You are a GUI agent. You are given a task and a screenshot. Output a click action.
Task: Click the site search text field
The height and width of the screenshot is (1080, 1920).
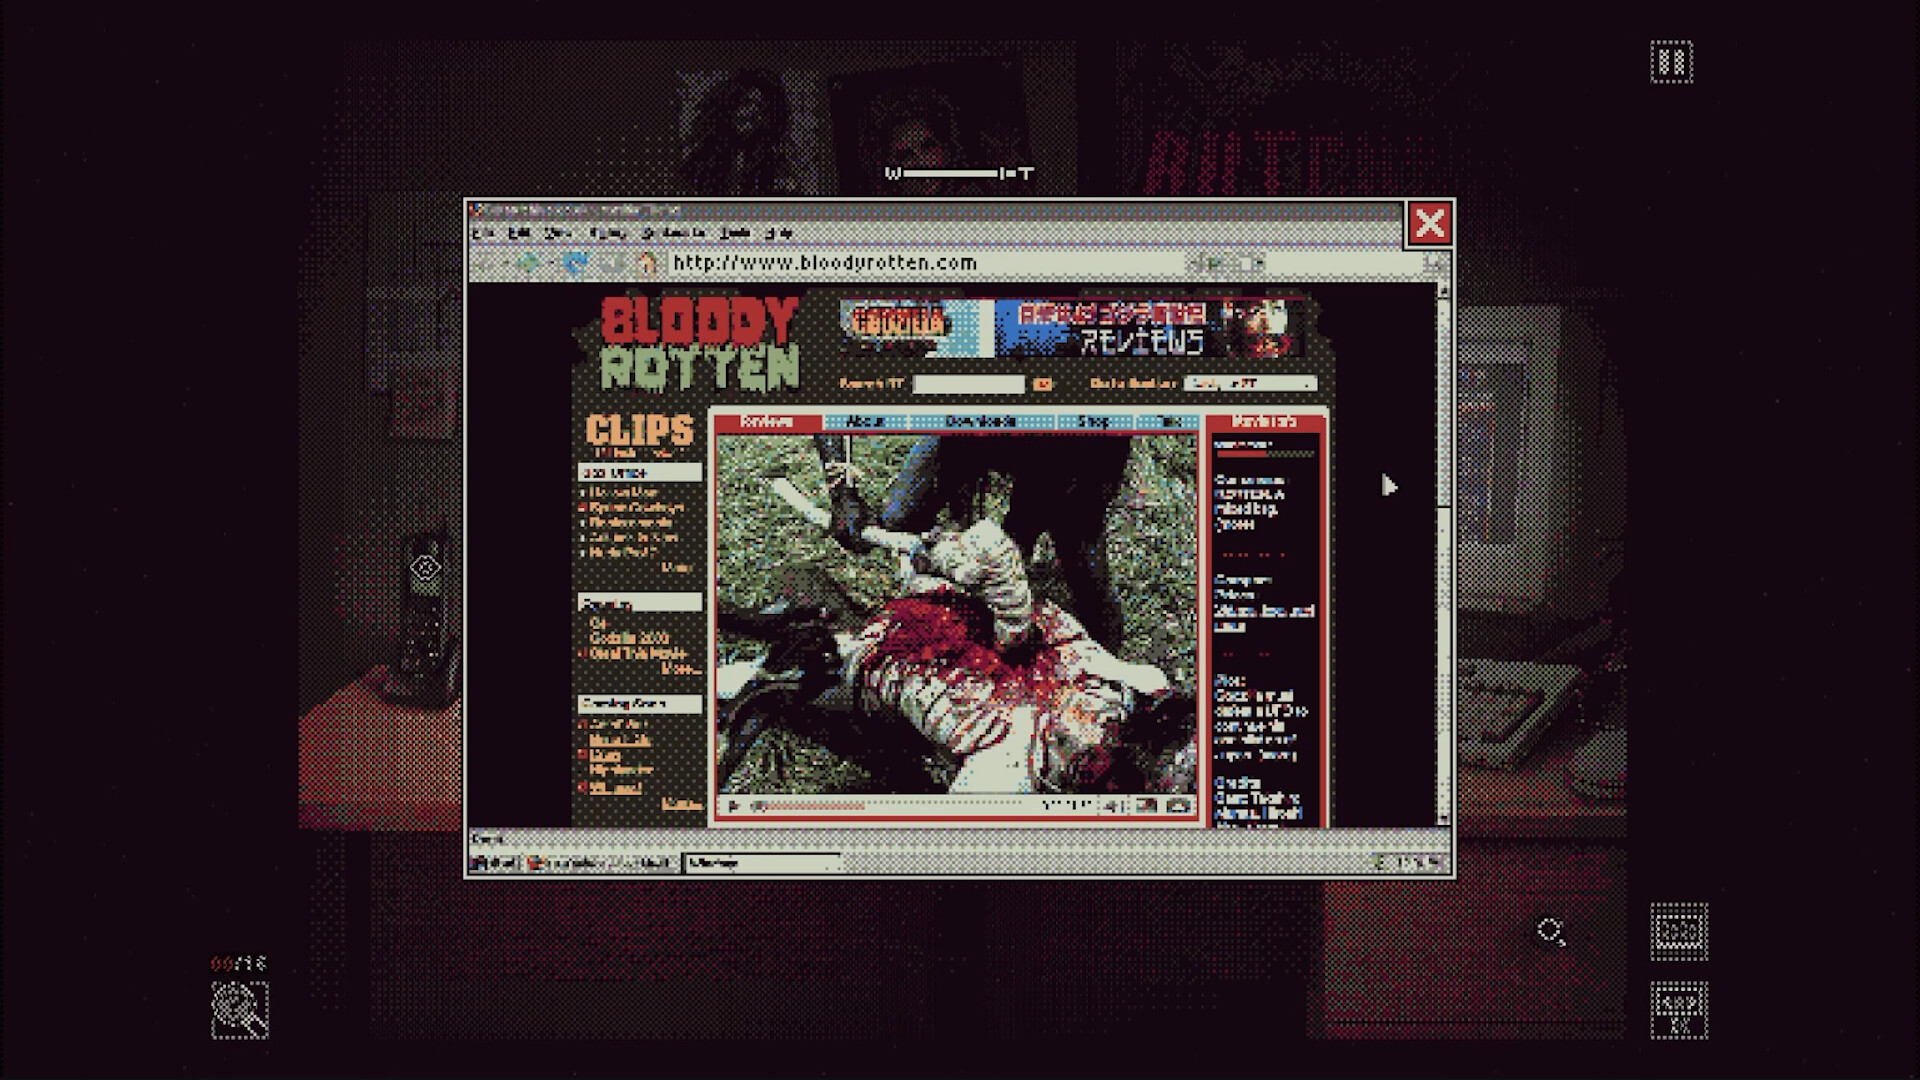(x=969, y=384)
